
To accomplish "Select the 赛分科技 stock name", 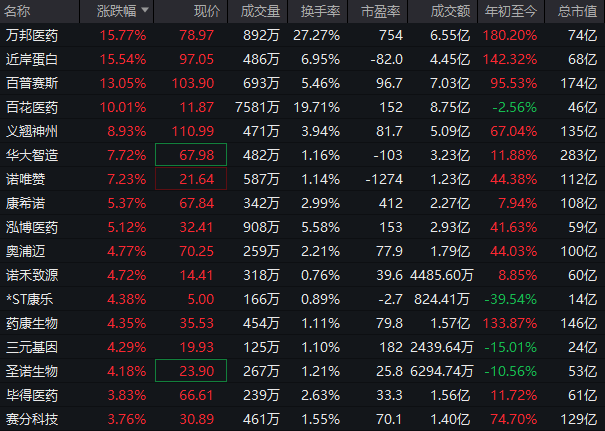I will (x=32, y=419).
